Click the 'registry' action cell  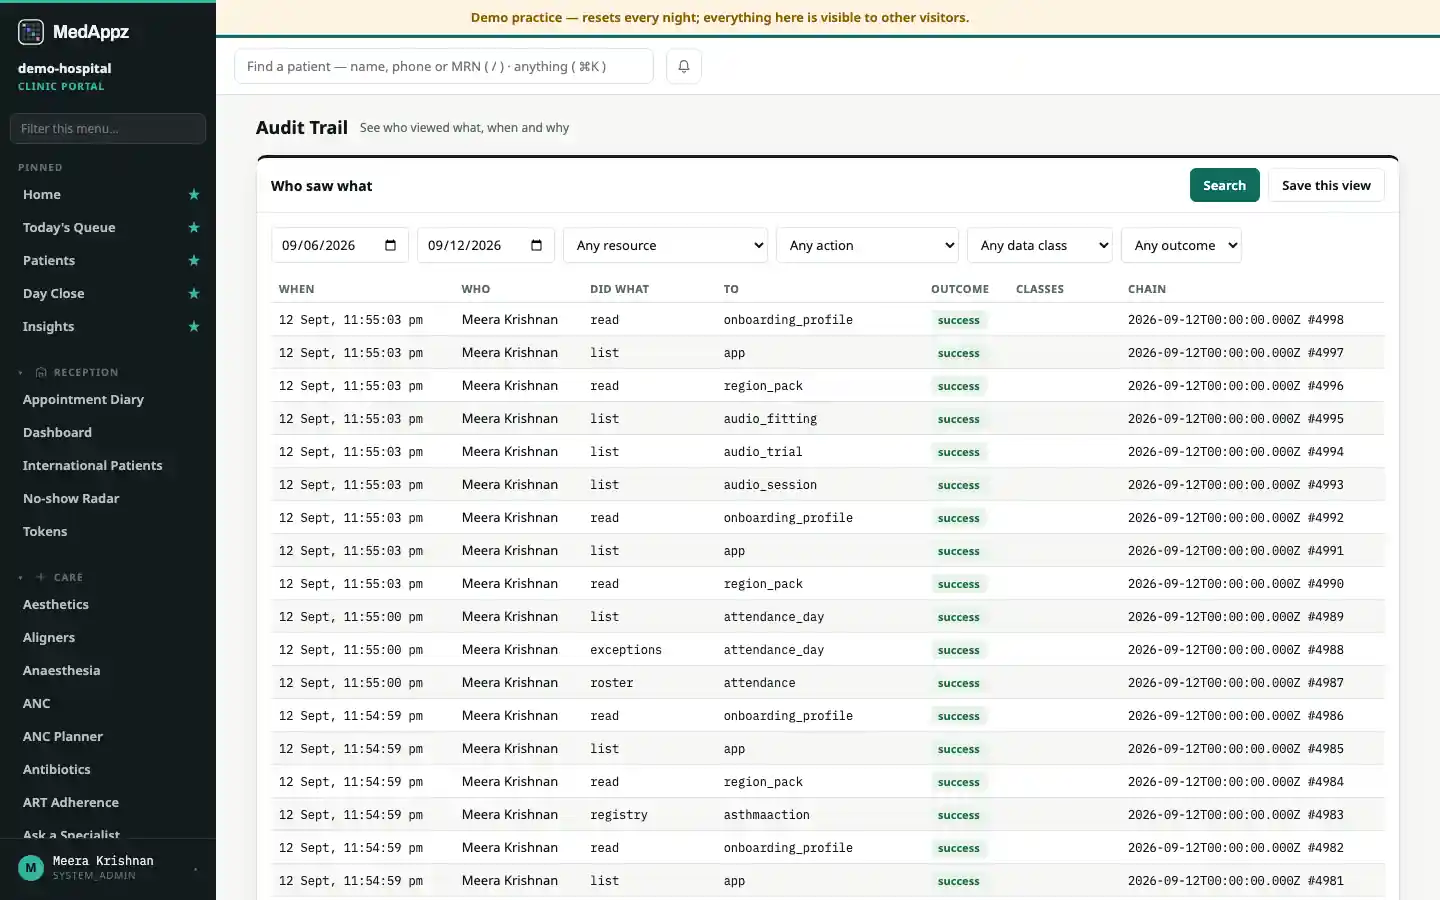pos(619,815)
